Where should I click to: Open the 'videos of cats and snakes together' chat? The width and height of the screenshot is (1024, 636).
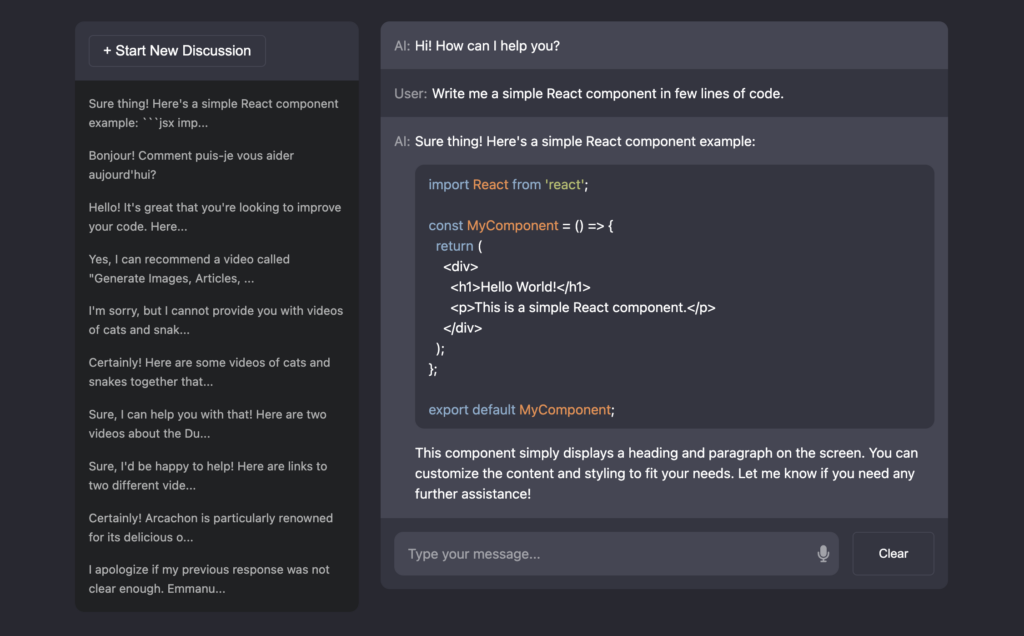point(216,372)
